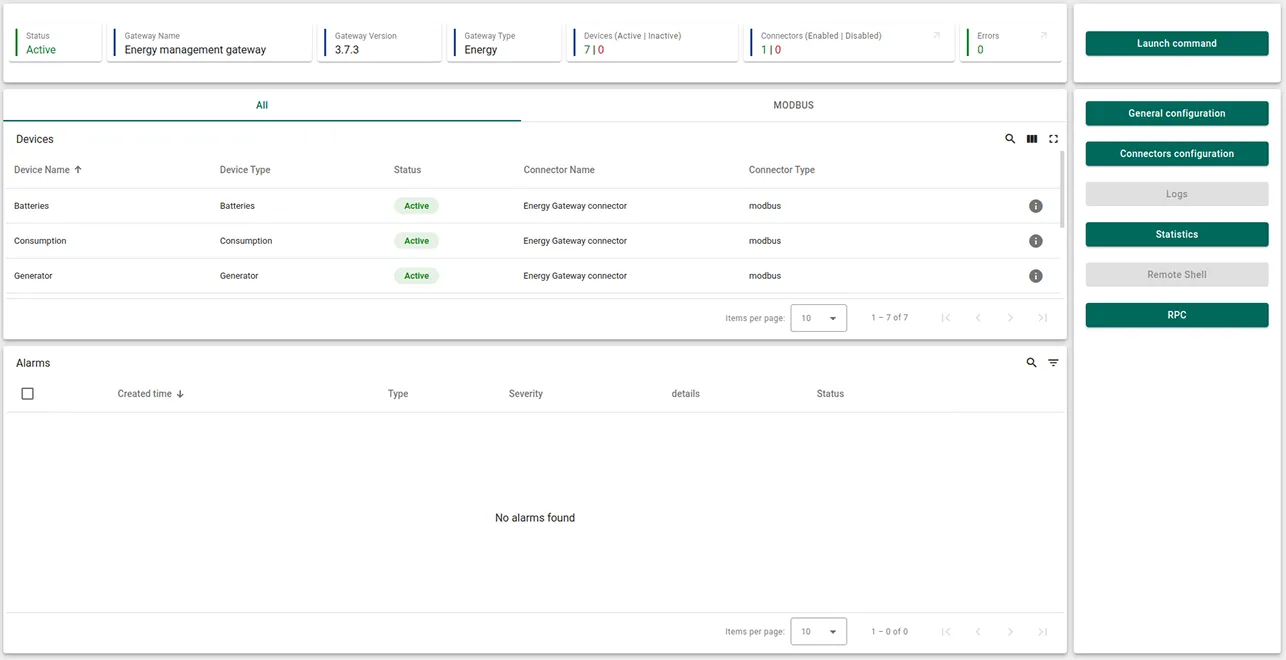1286x660 pixels.
Task: Open the Alarms filter icon
Action: (x=1053, y=363)
